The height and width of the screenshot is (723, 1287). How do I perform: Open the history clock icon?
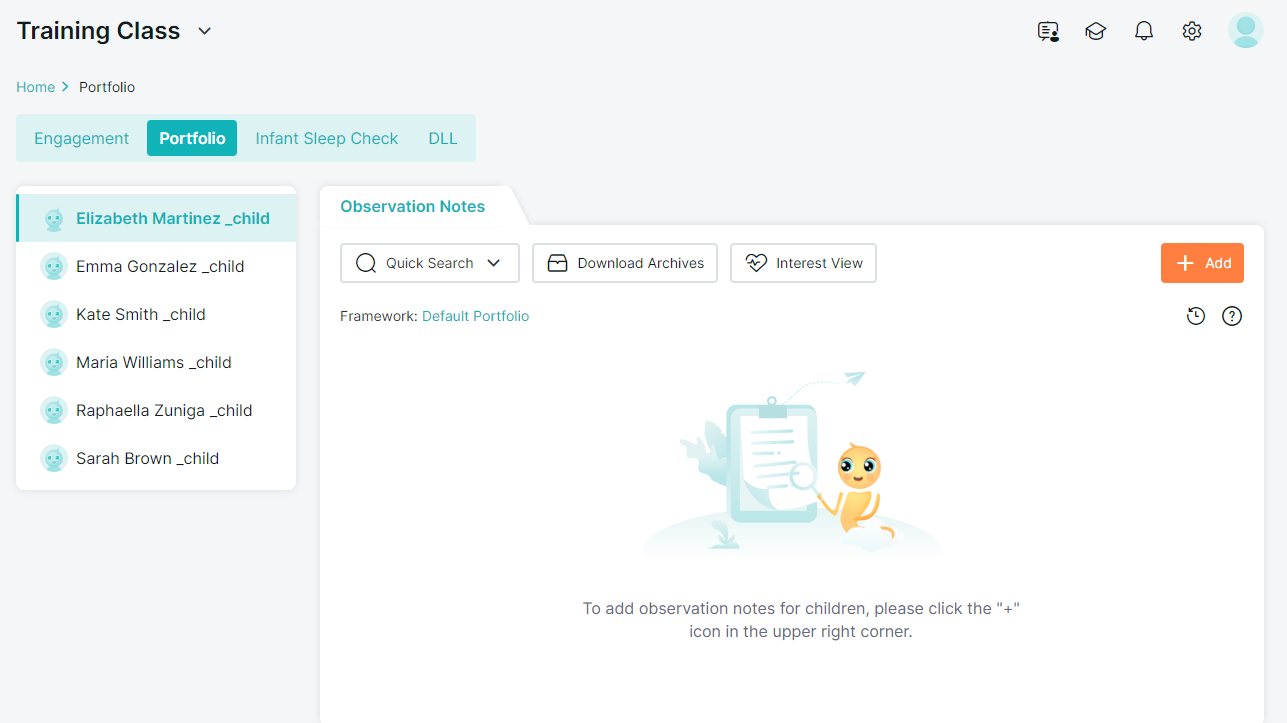coord(1196,316)
